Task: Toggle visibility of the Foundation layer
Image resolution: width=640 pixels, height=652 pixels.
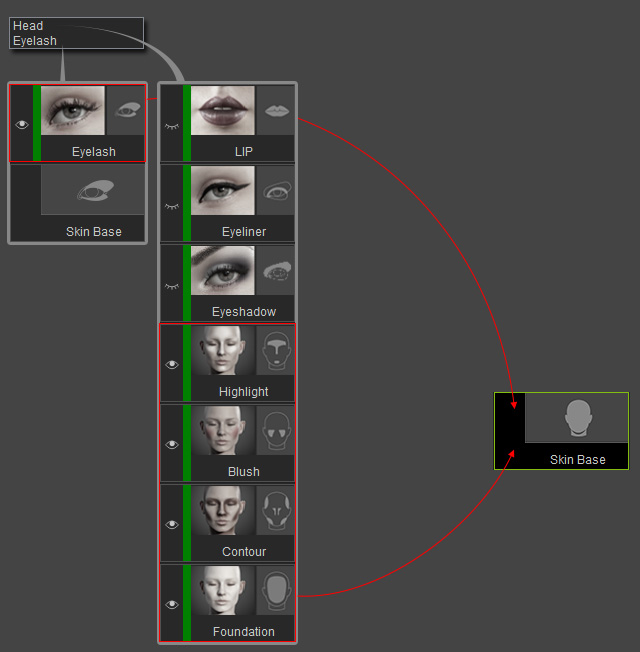Action: (x=172, y=604)
